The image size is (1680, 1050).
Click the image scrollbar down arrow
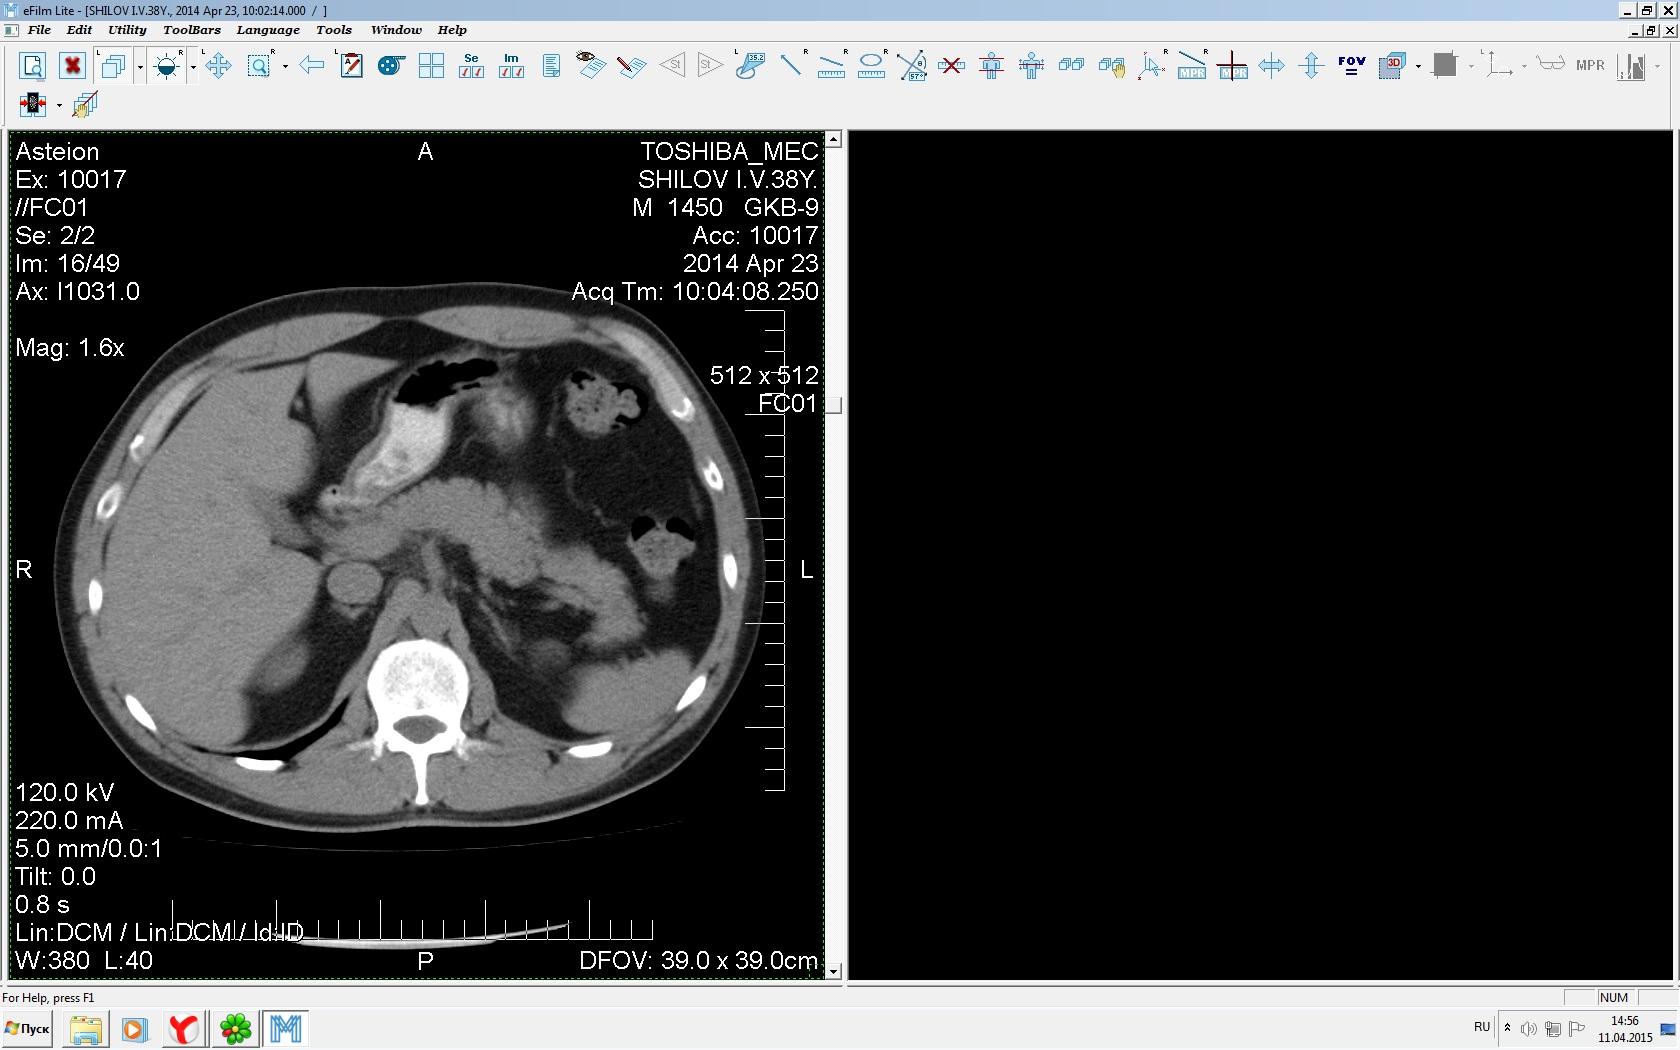[x=833, y=971]
